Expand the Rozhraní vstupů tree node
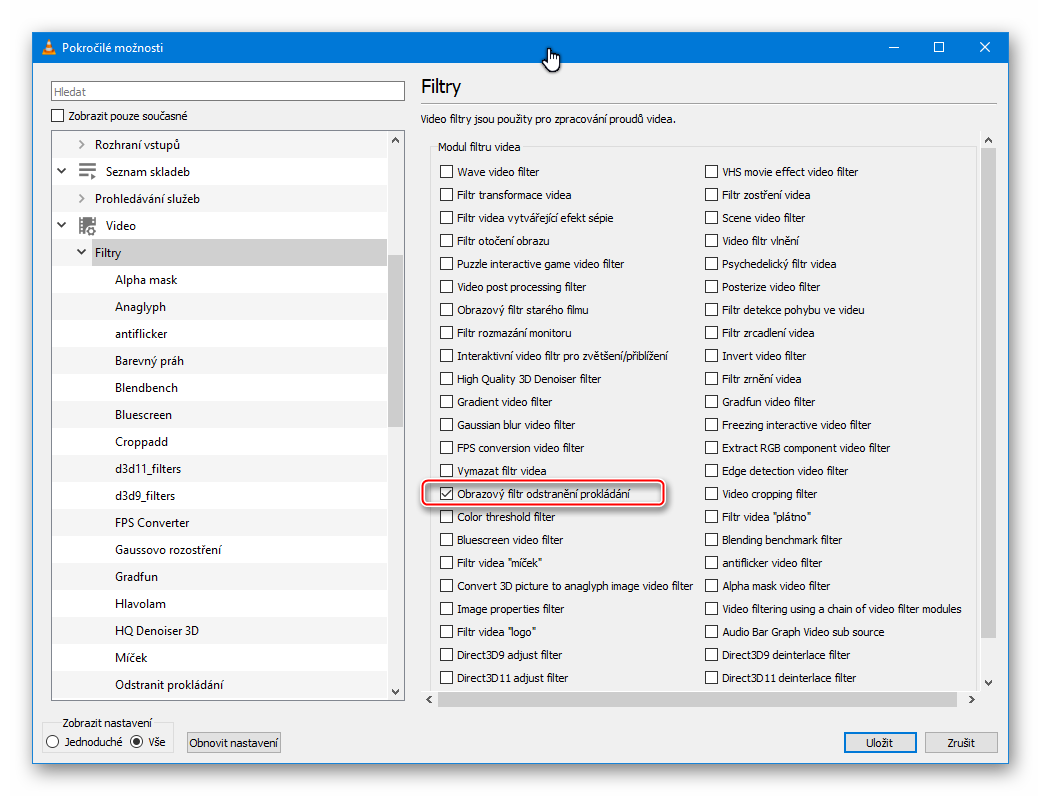 point(81,145)
